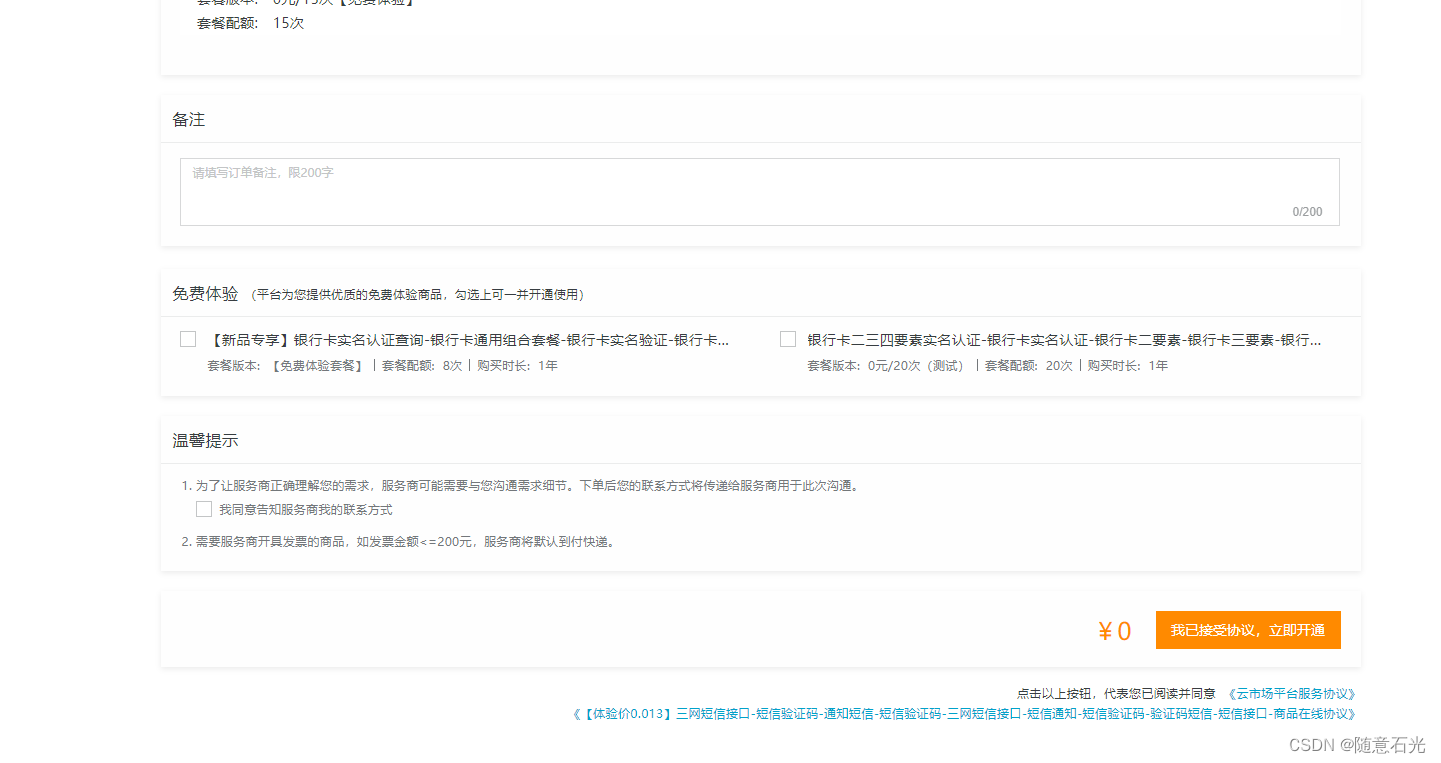Click the 【新品专享】银行卡实名认证查询 product title
1441x763 pixels.
(x=468, y=340)
